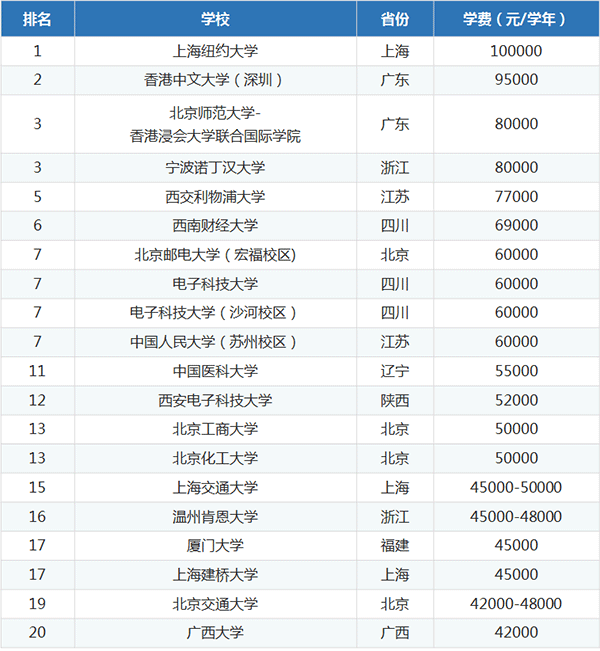Click the 陕西 province cell
Viewport: 600px width, 651px height.
click(395, 400)
